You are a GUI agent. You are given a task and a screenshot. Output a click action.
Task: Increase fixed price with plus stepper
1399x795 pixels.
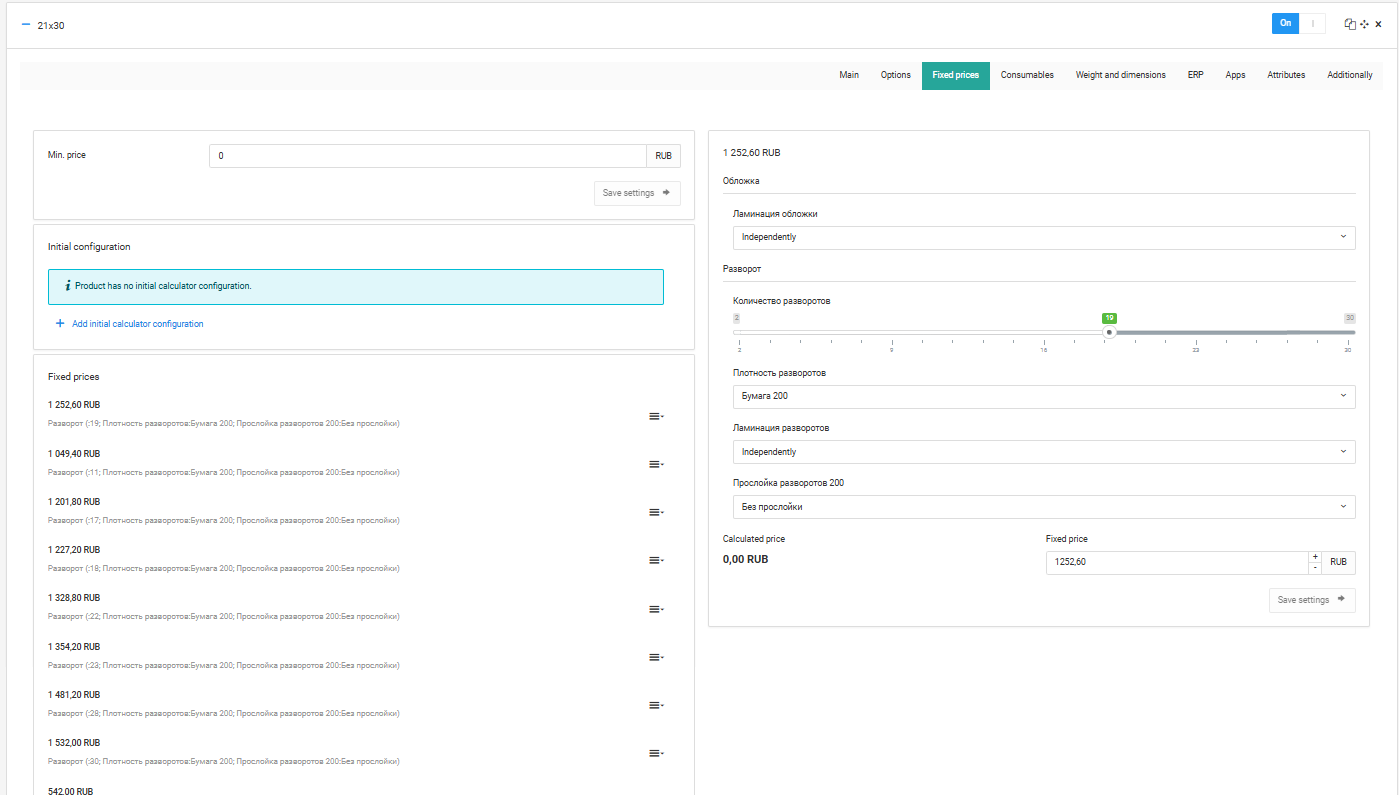[1315, 557]
